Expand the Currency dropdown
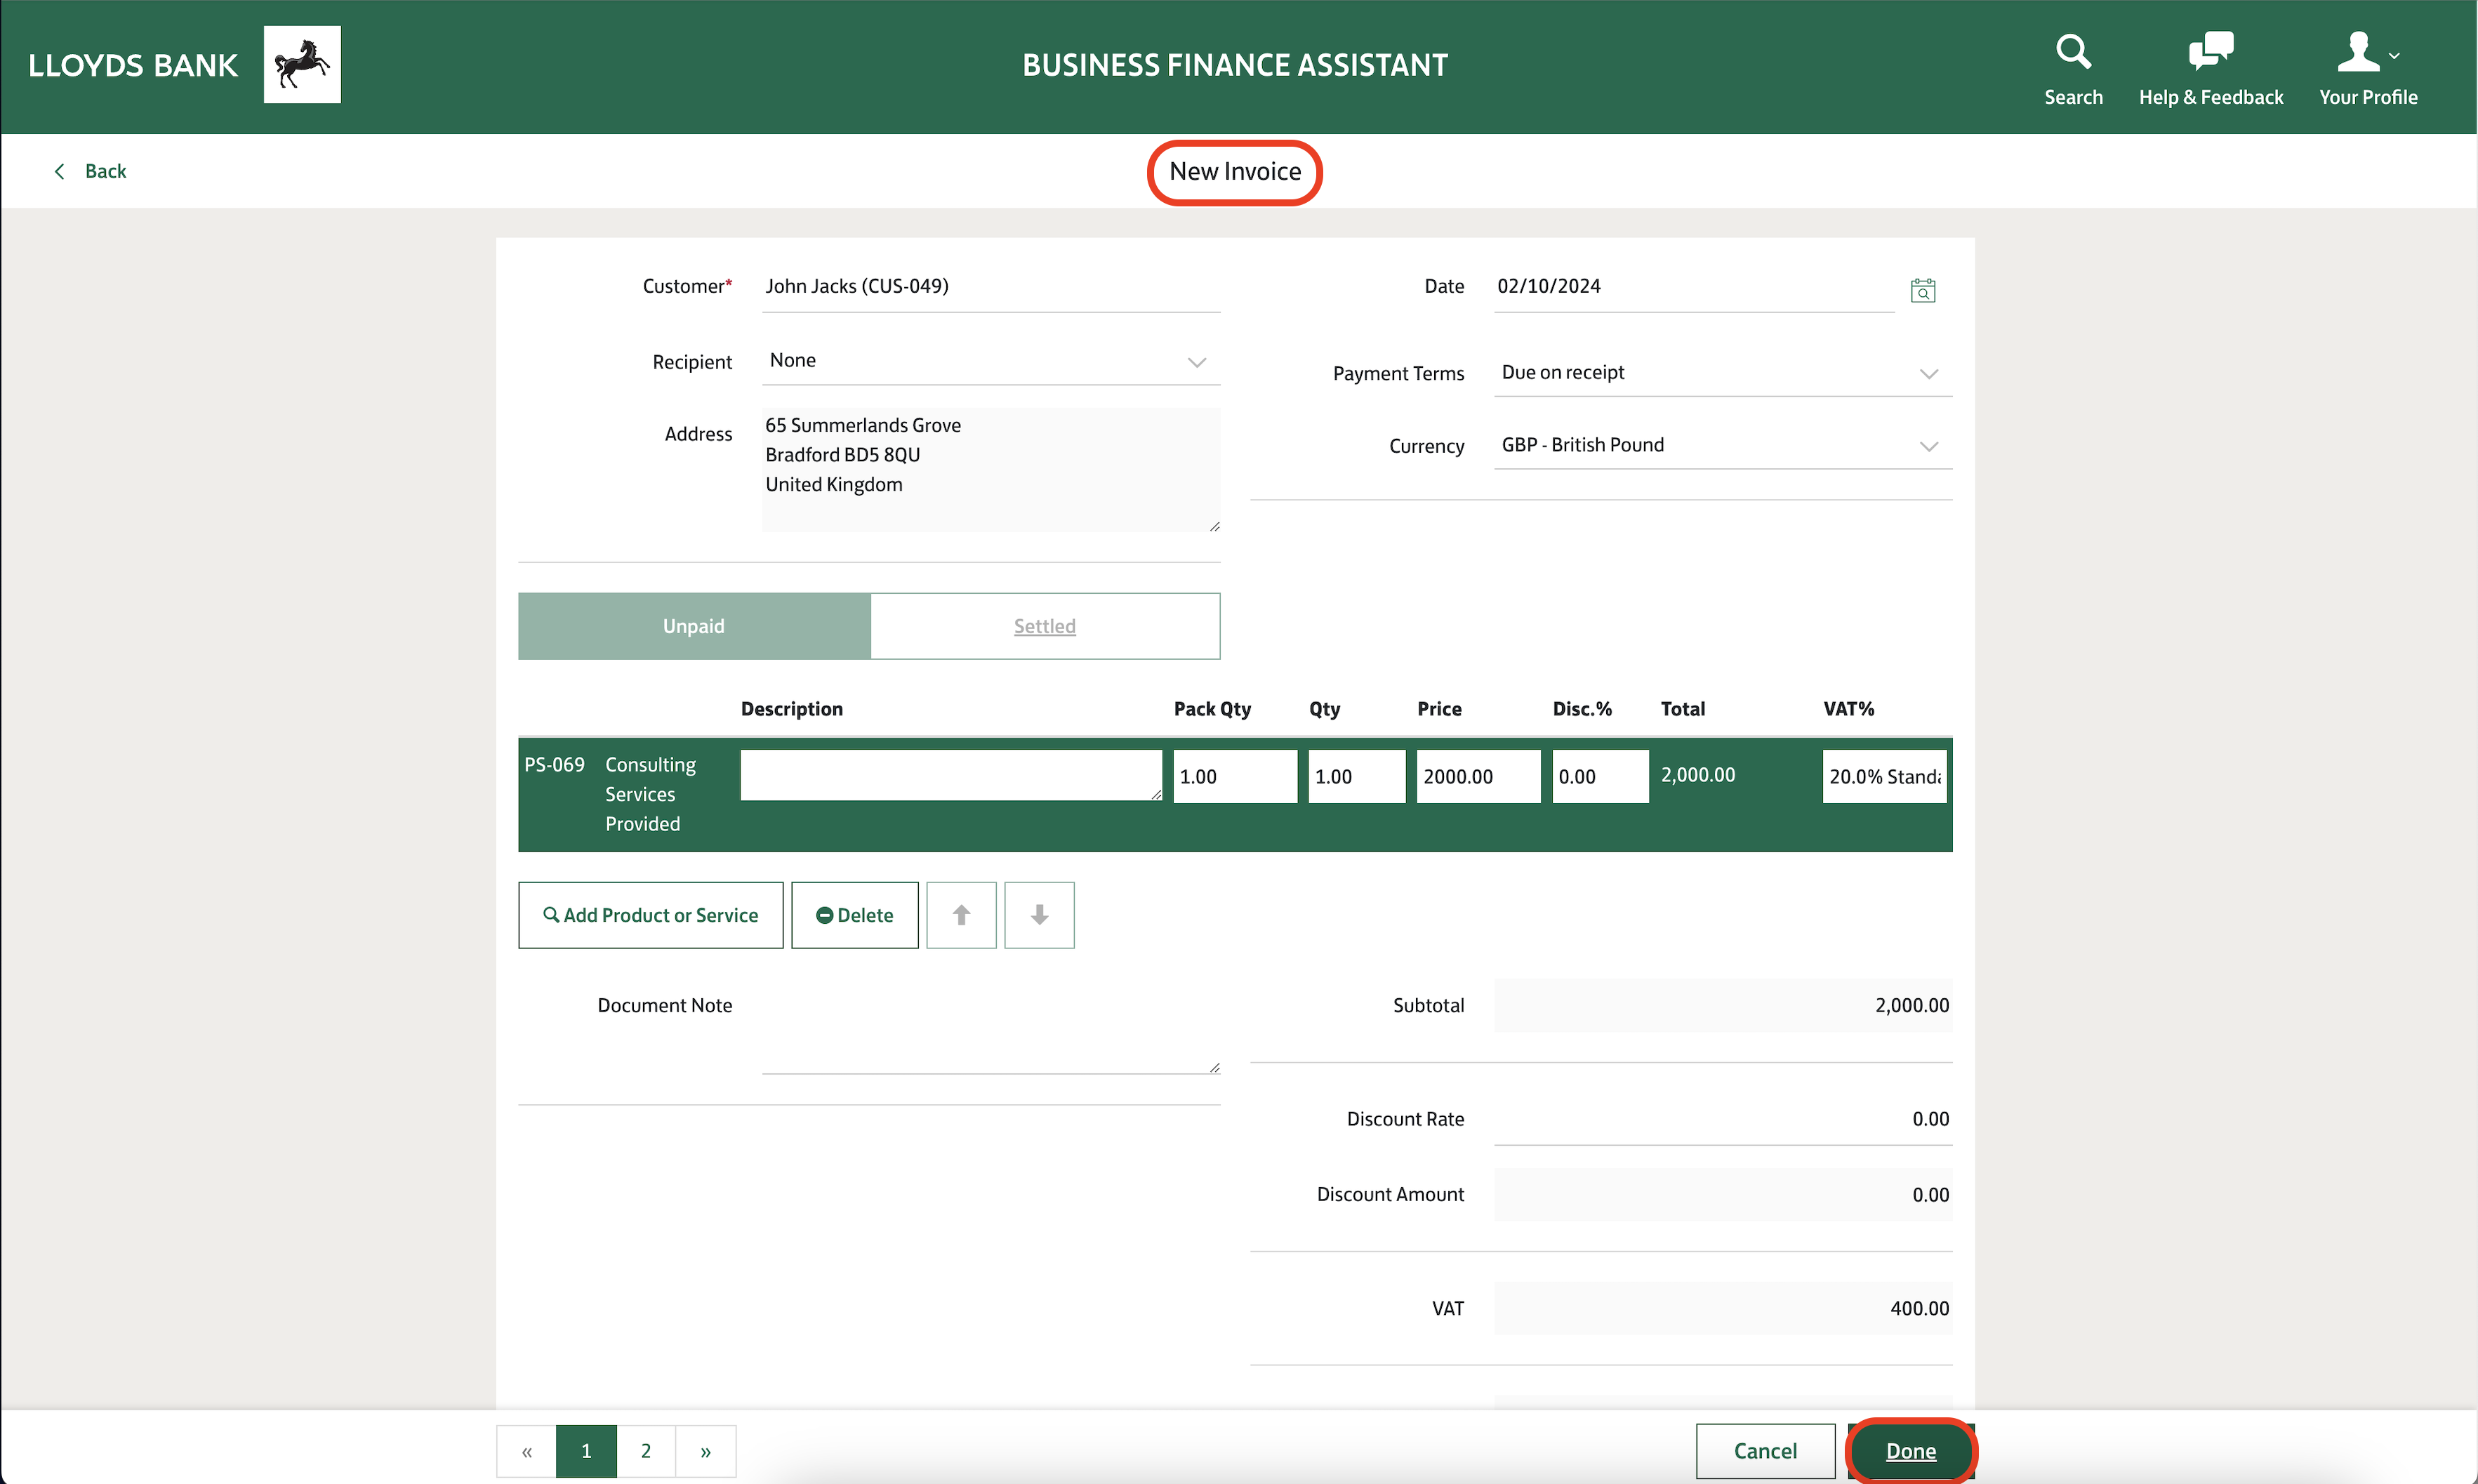The image size is (2478, 1484). click(1928, 446)
